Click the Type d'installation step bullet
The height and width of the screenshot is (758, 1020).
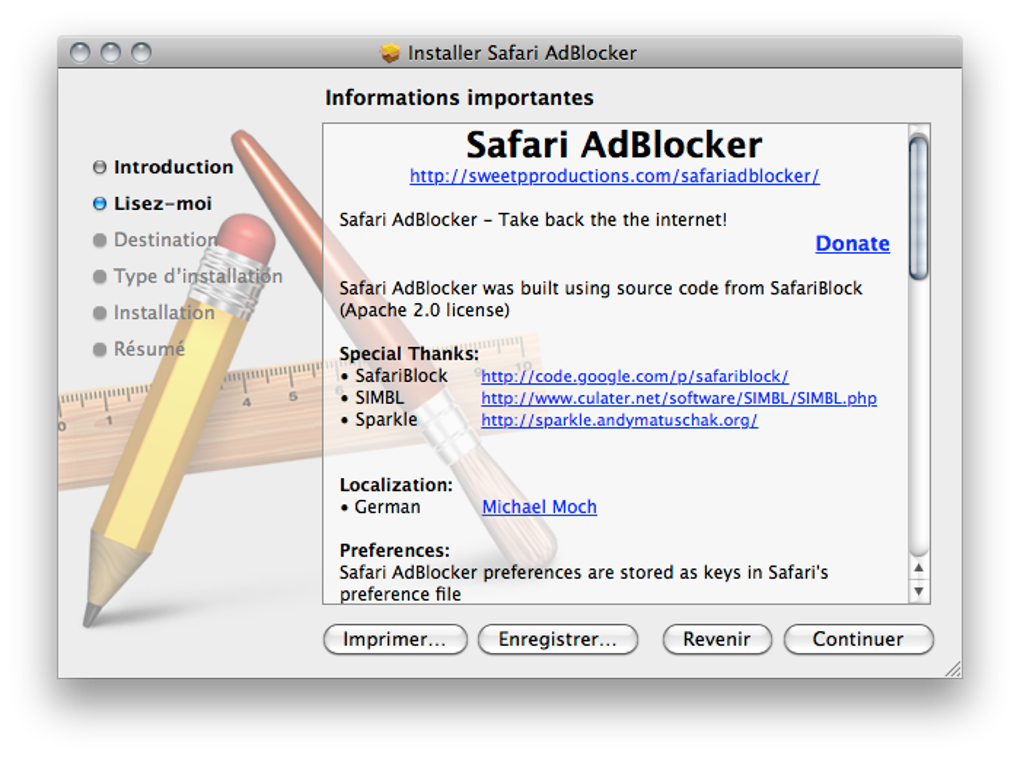pyautogui.click(x=100, y=277)
